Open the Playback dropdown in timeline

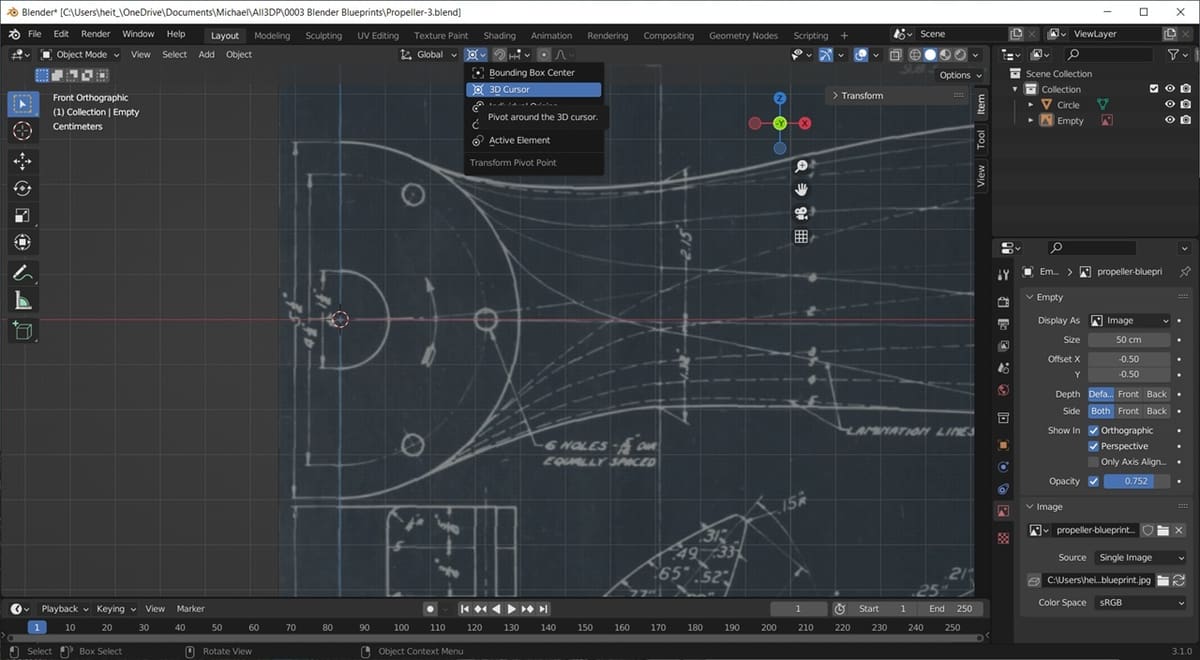65,608
